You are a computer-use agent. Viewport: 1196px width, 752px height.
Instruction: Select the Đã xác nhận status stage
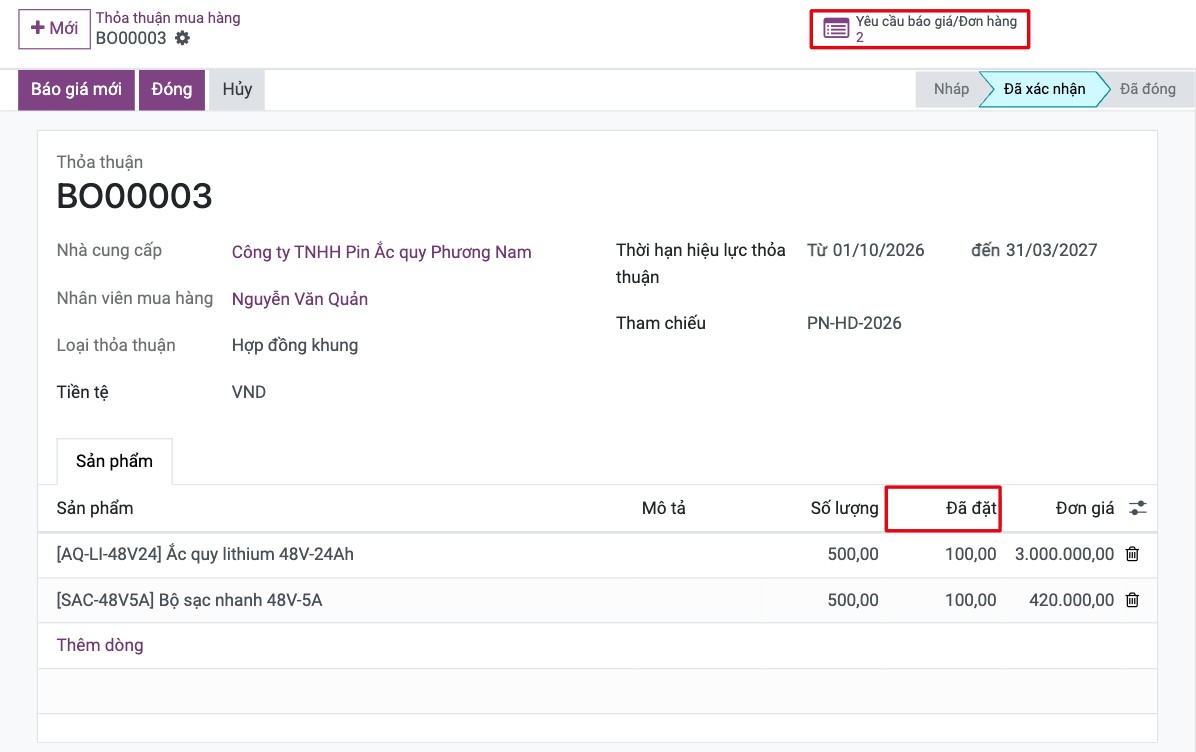pos(1044,89)
